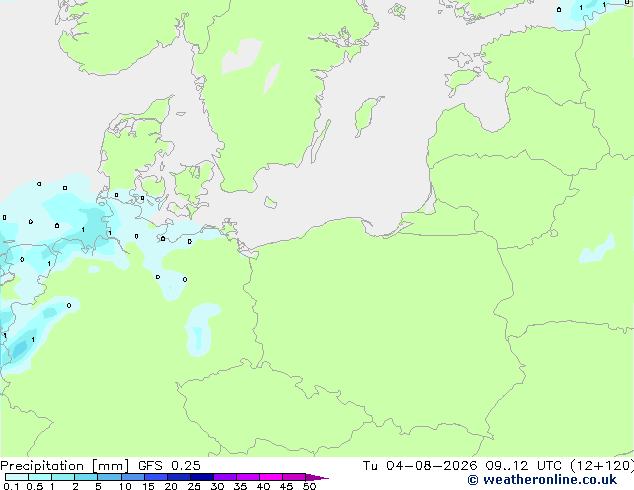634x490 pixels.
Task: Click the legend value label '0.1'
Action: coord(11,486)
